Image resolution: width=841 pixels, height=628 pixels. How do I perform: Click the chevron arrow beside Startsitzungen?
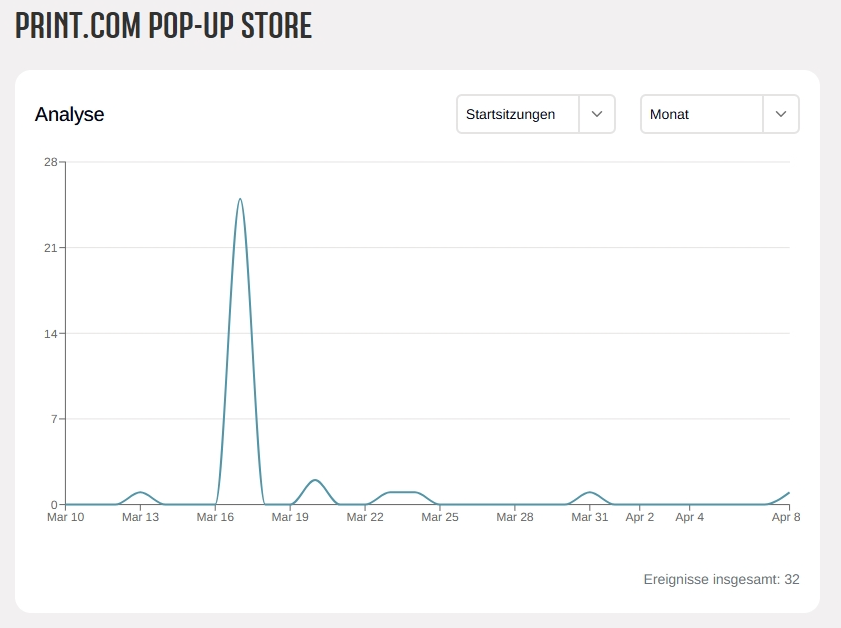point(597,114)
